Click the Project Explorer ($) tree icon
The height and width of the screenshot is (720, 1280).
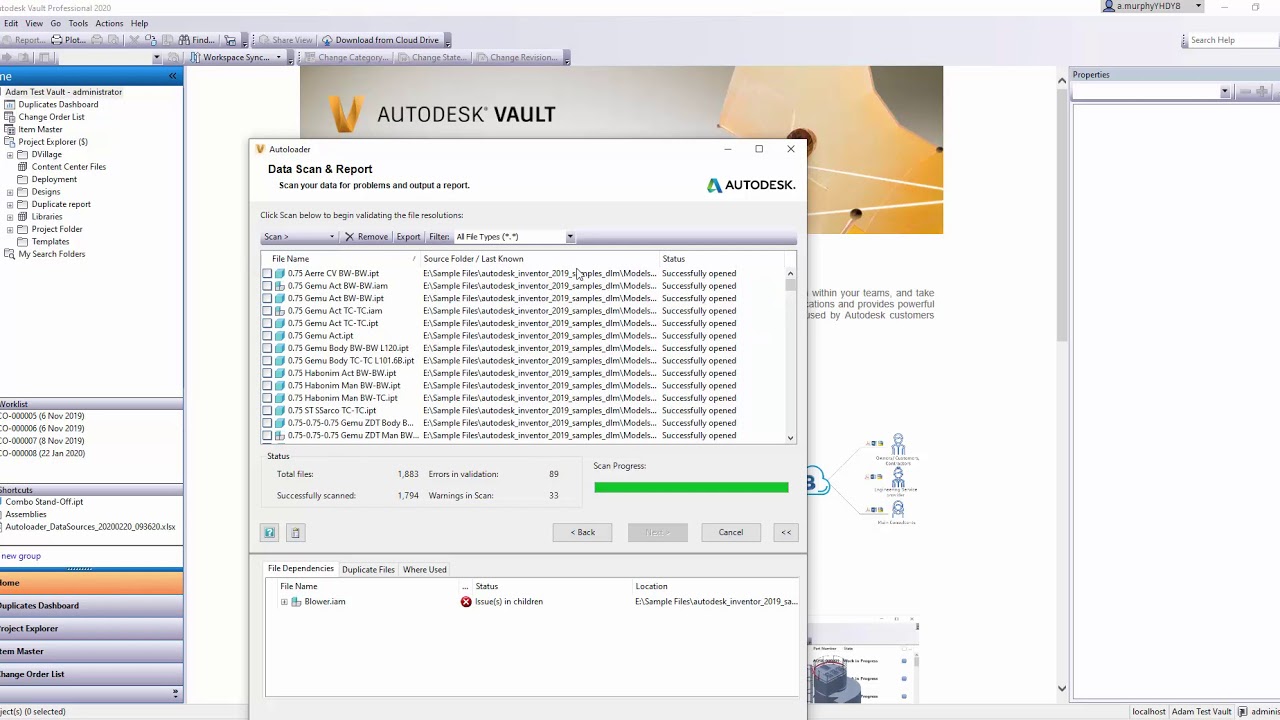(10, 142)
